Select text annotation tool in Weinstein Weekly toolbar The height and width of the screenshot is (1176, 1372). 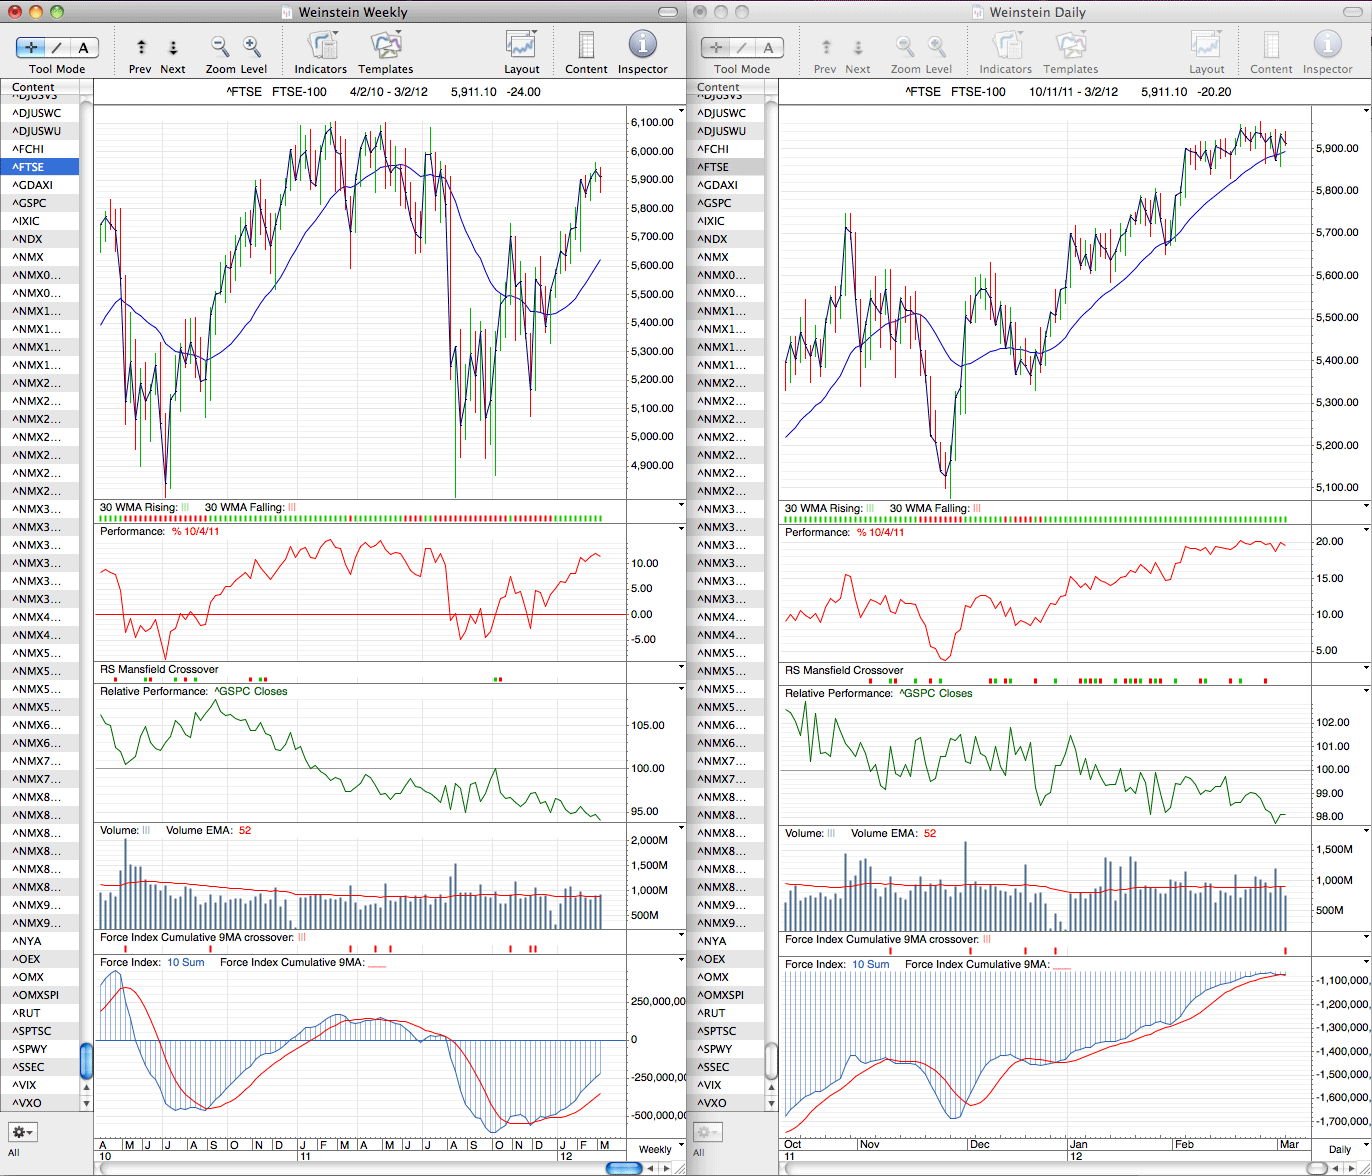tap(83, 47)
